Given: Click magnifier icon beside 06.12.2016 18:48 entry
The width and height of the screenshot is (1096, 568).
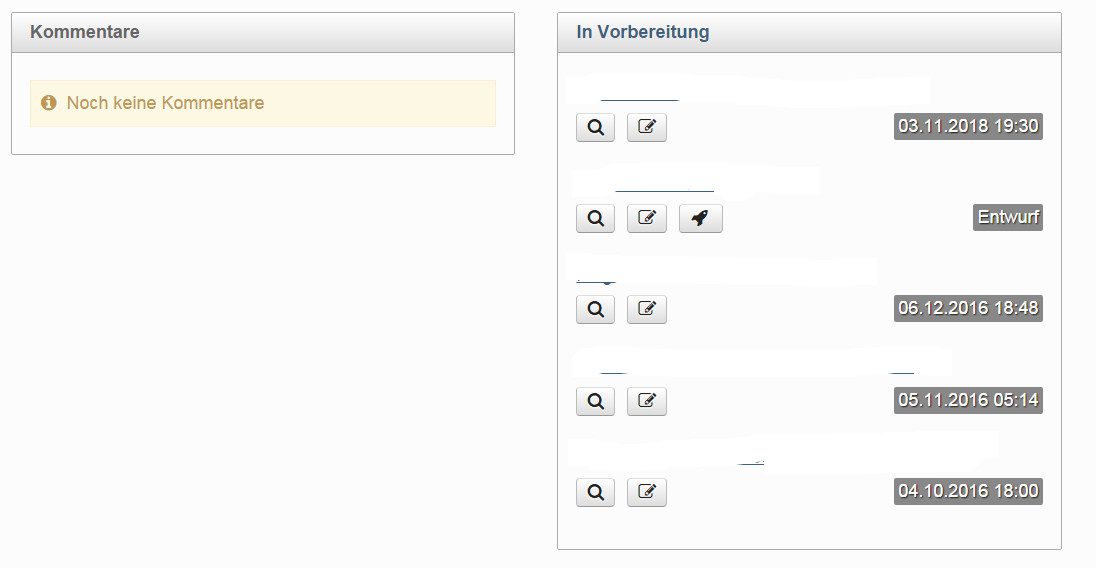Looking at the screenshot, I should [595, 310].
